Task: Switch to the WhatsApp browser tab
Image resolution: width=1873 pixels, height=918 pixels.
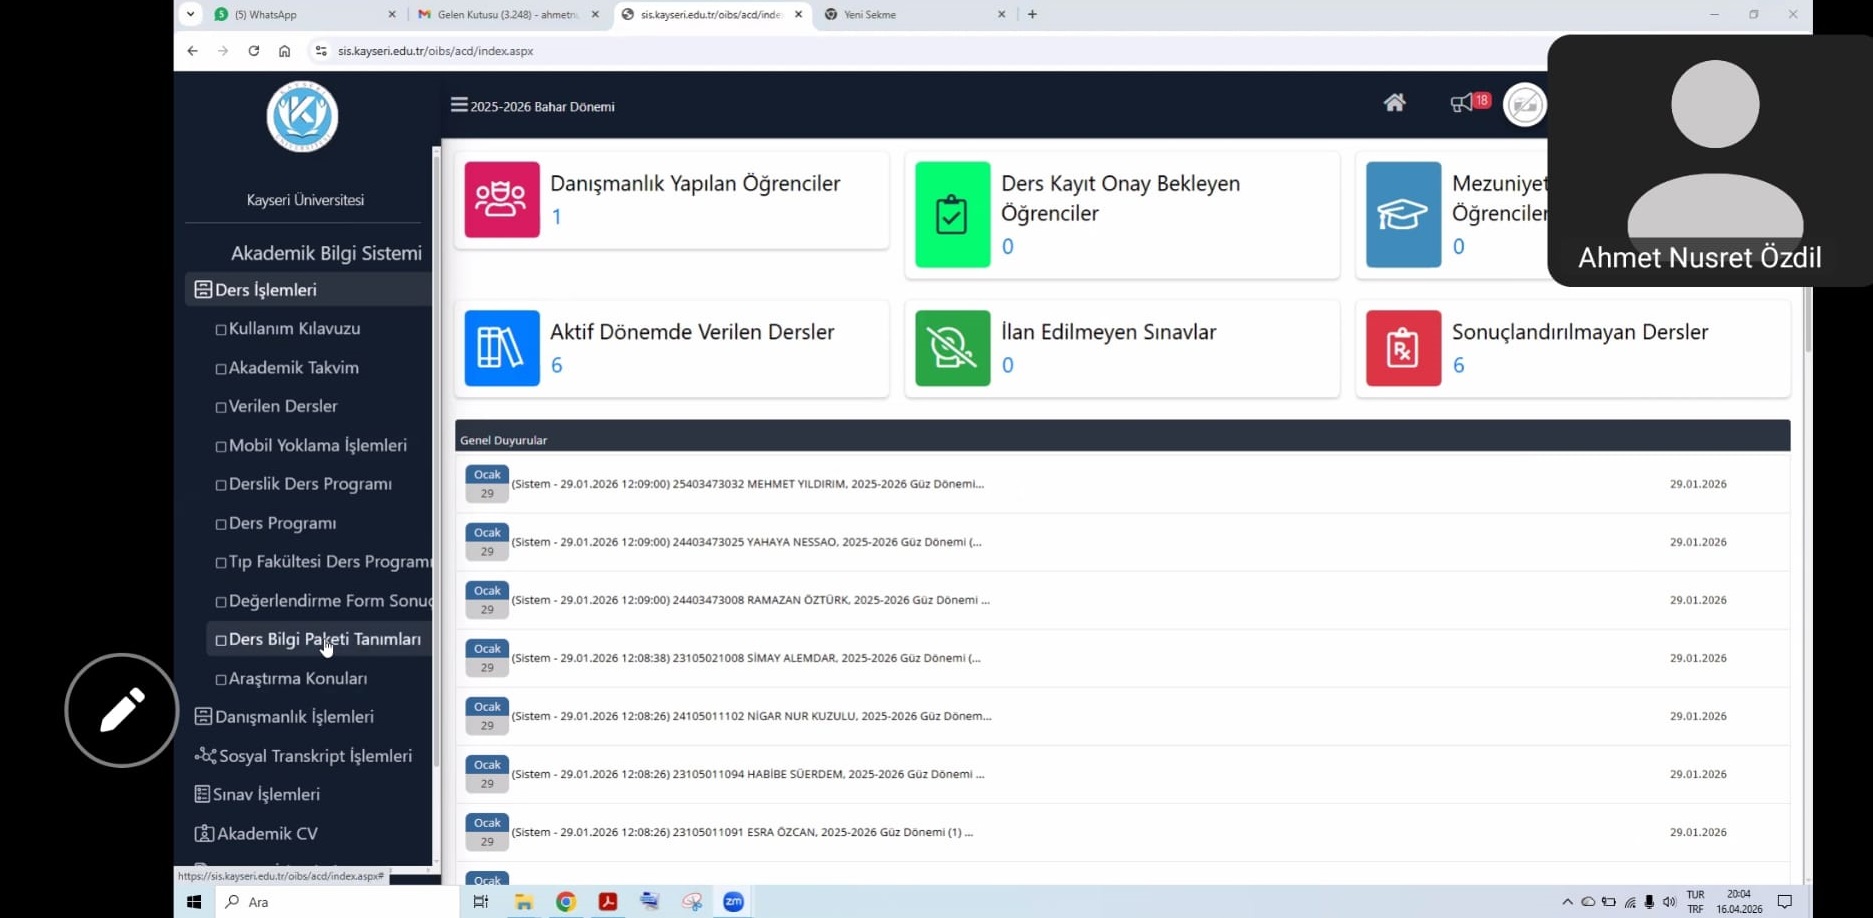Action: coord(300,15)
